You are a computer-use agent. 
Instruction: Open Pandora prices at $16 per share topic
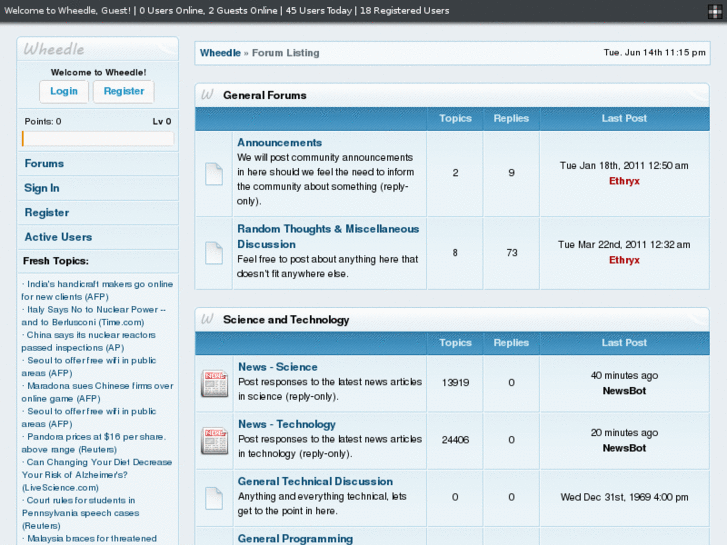(x=94, y=443)
